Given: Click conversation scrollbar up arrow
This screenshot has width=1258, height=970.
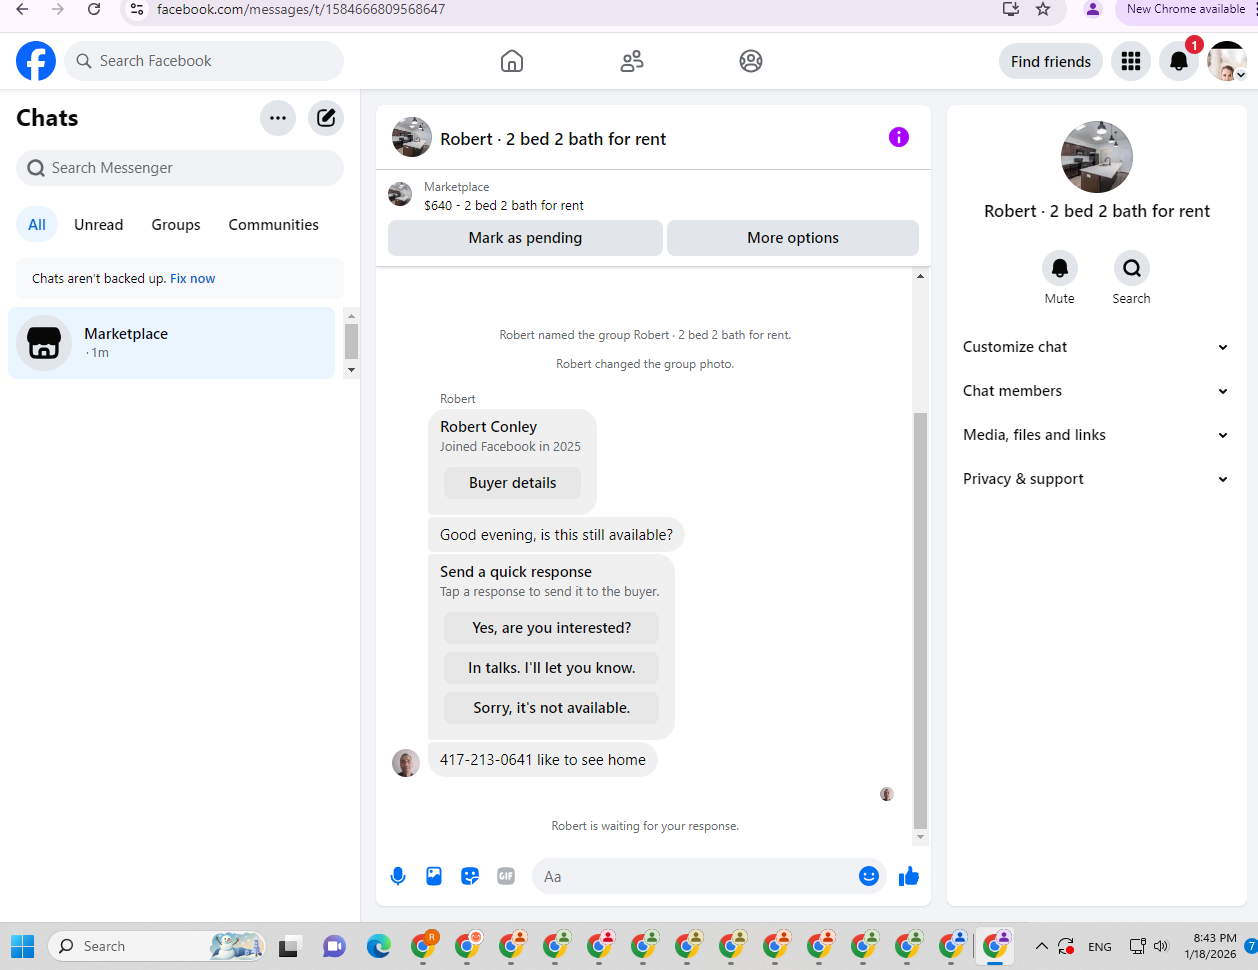Looking at the screenshot, I should click(921, 276).
